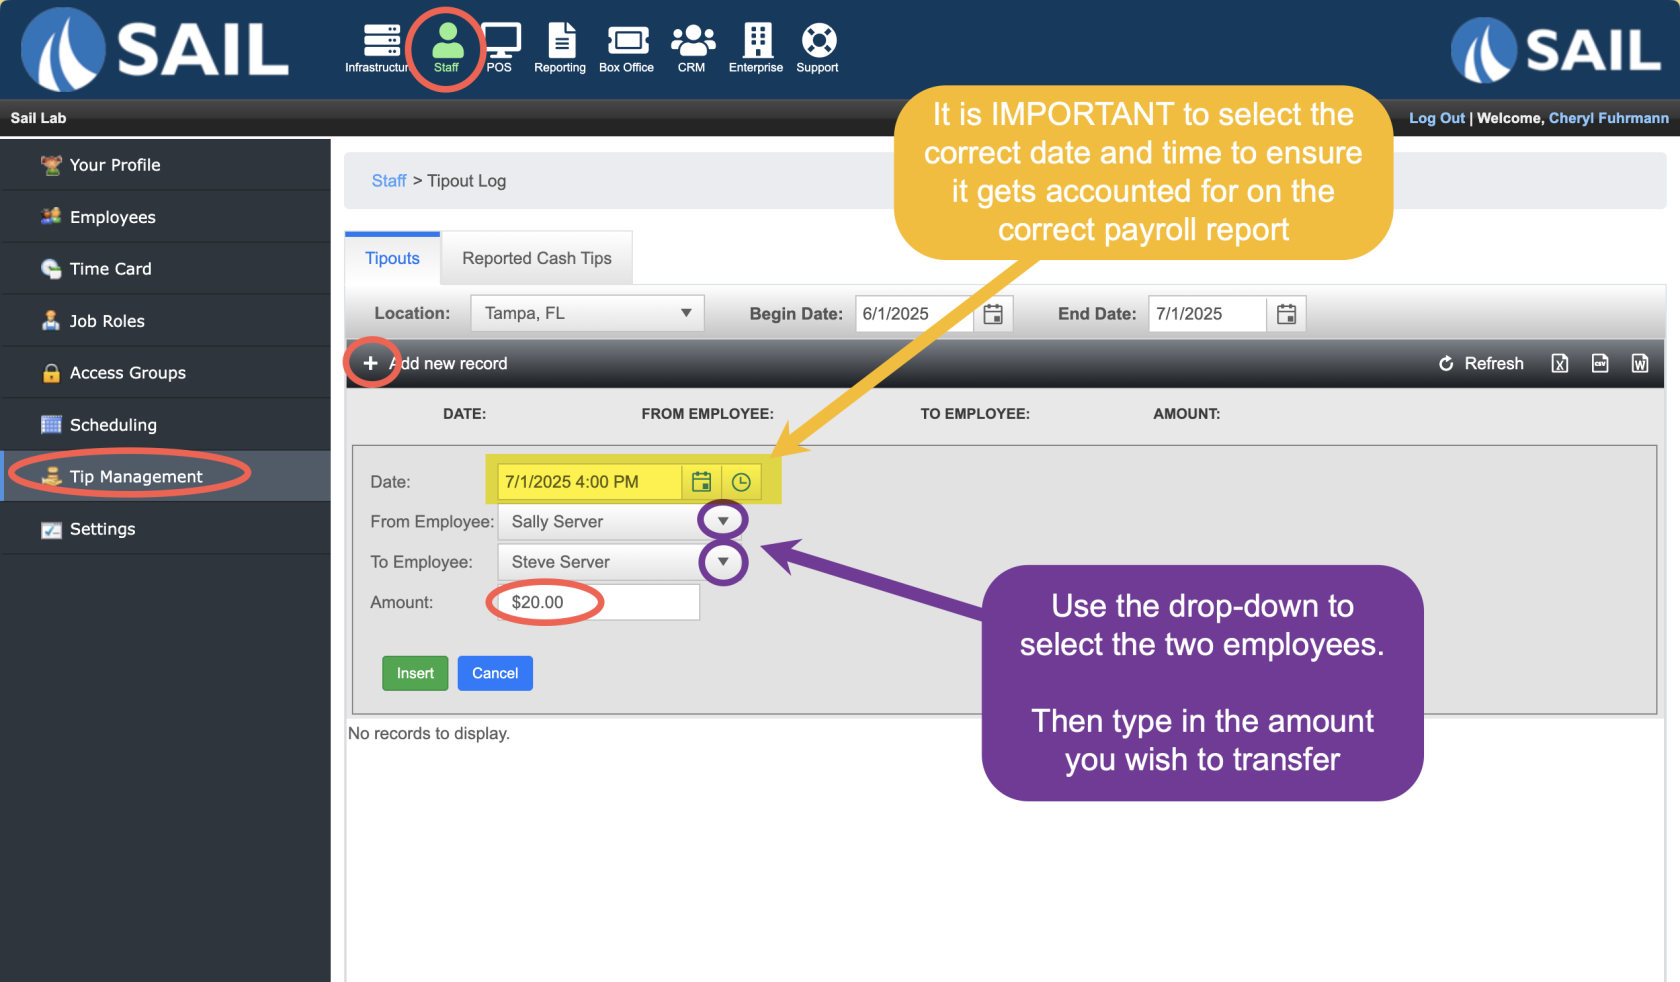Click the End Date input field

click(x=1207, y=314)
